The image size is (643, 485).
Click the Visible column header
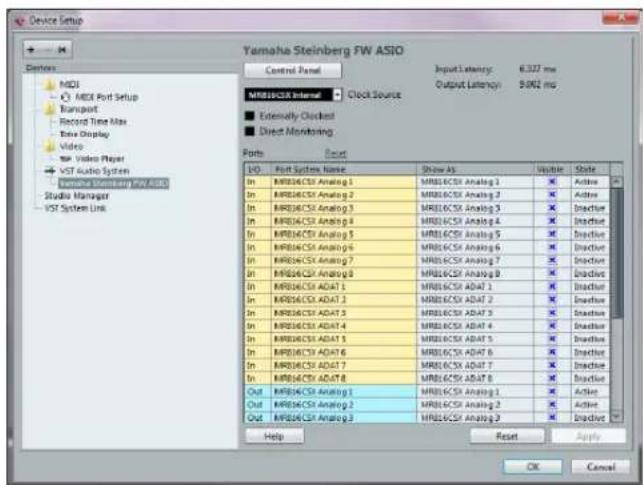tap(552, 169)
